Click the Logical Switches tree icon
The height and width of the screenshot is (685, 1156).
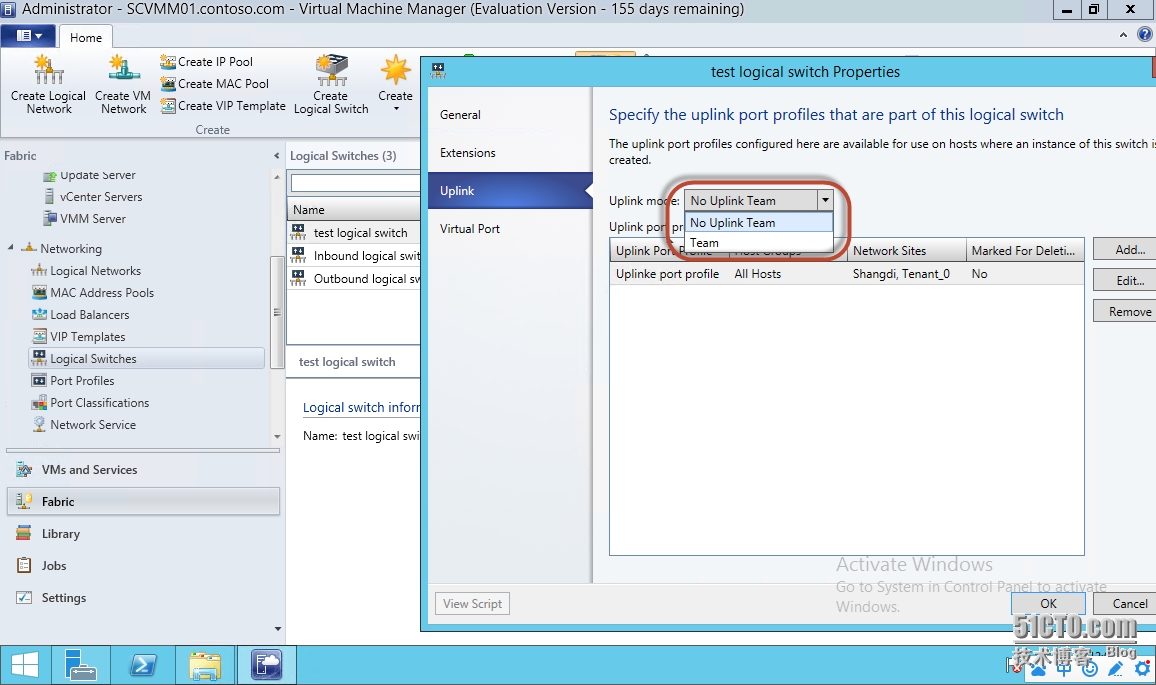pyautogui.click(x=39, y=359)
